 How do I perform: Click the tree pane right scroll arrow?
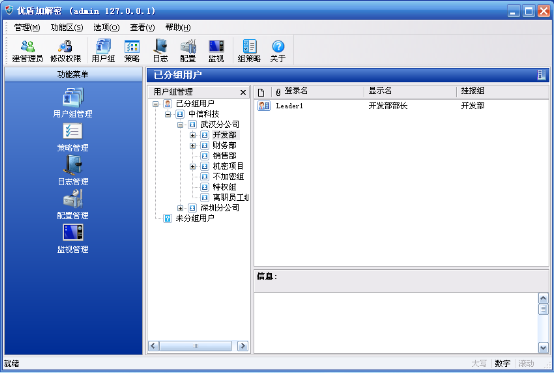tap(243, 346)
